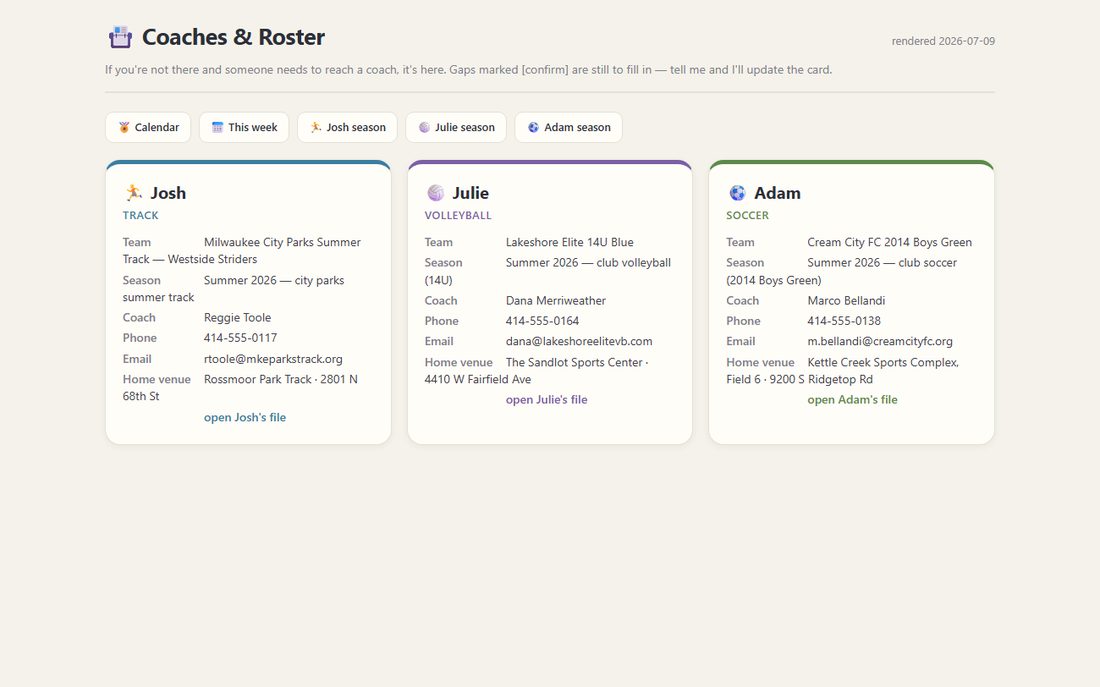Viewport: 1100px width, 687px height.
Task: Click the volleyball icon on Julie's card
Action: [x=435, y=192]
